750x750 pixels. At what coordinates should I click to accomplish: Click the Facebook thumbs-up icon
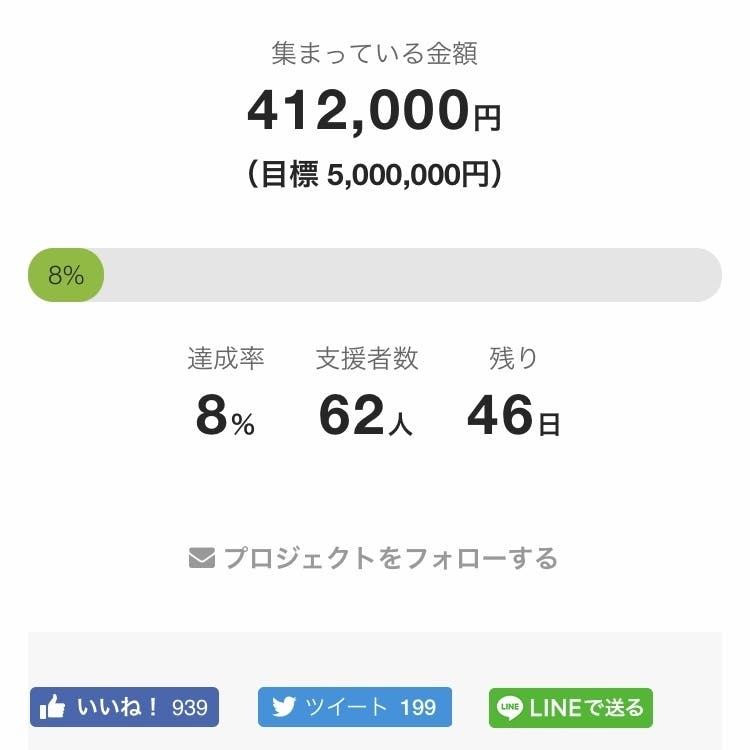click(x=52, y=708)
